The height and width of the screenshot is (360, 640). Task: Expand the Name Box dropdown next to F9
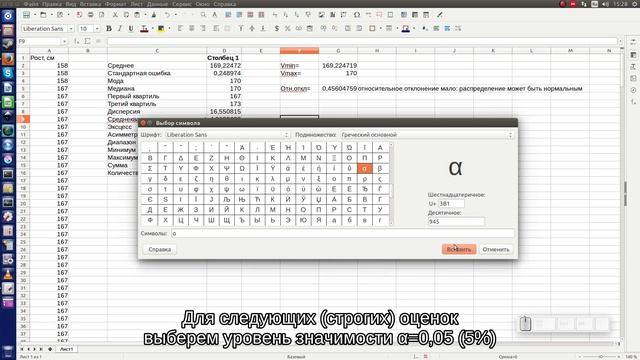pos(64,41)
